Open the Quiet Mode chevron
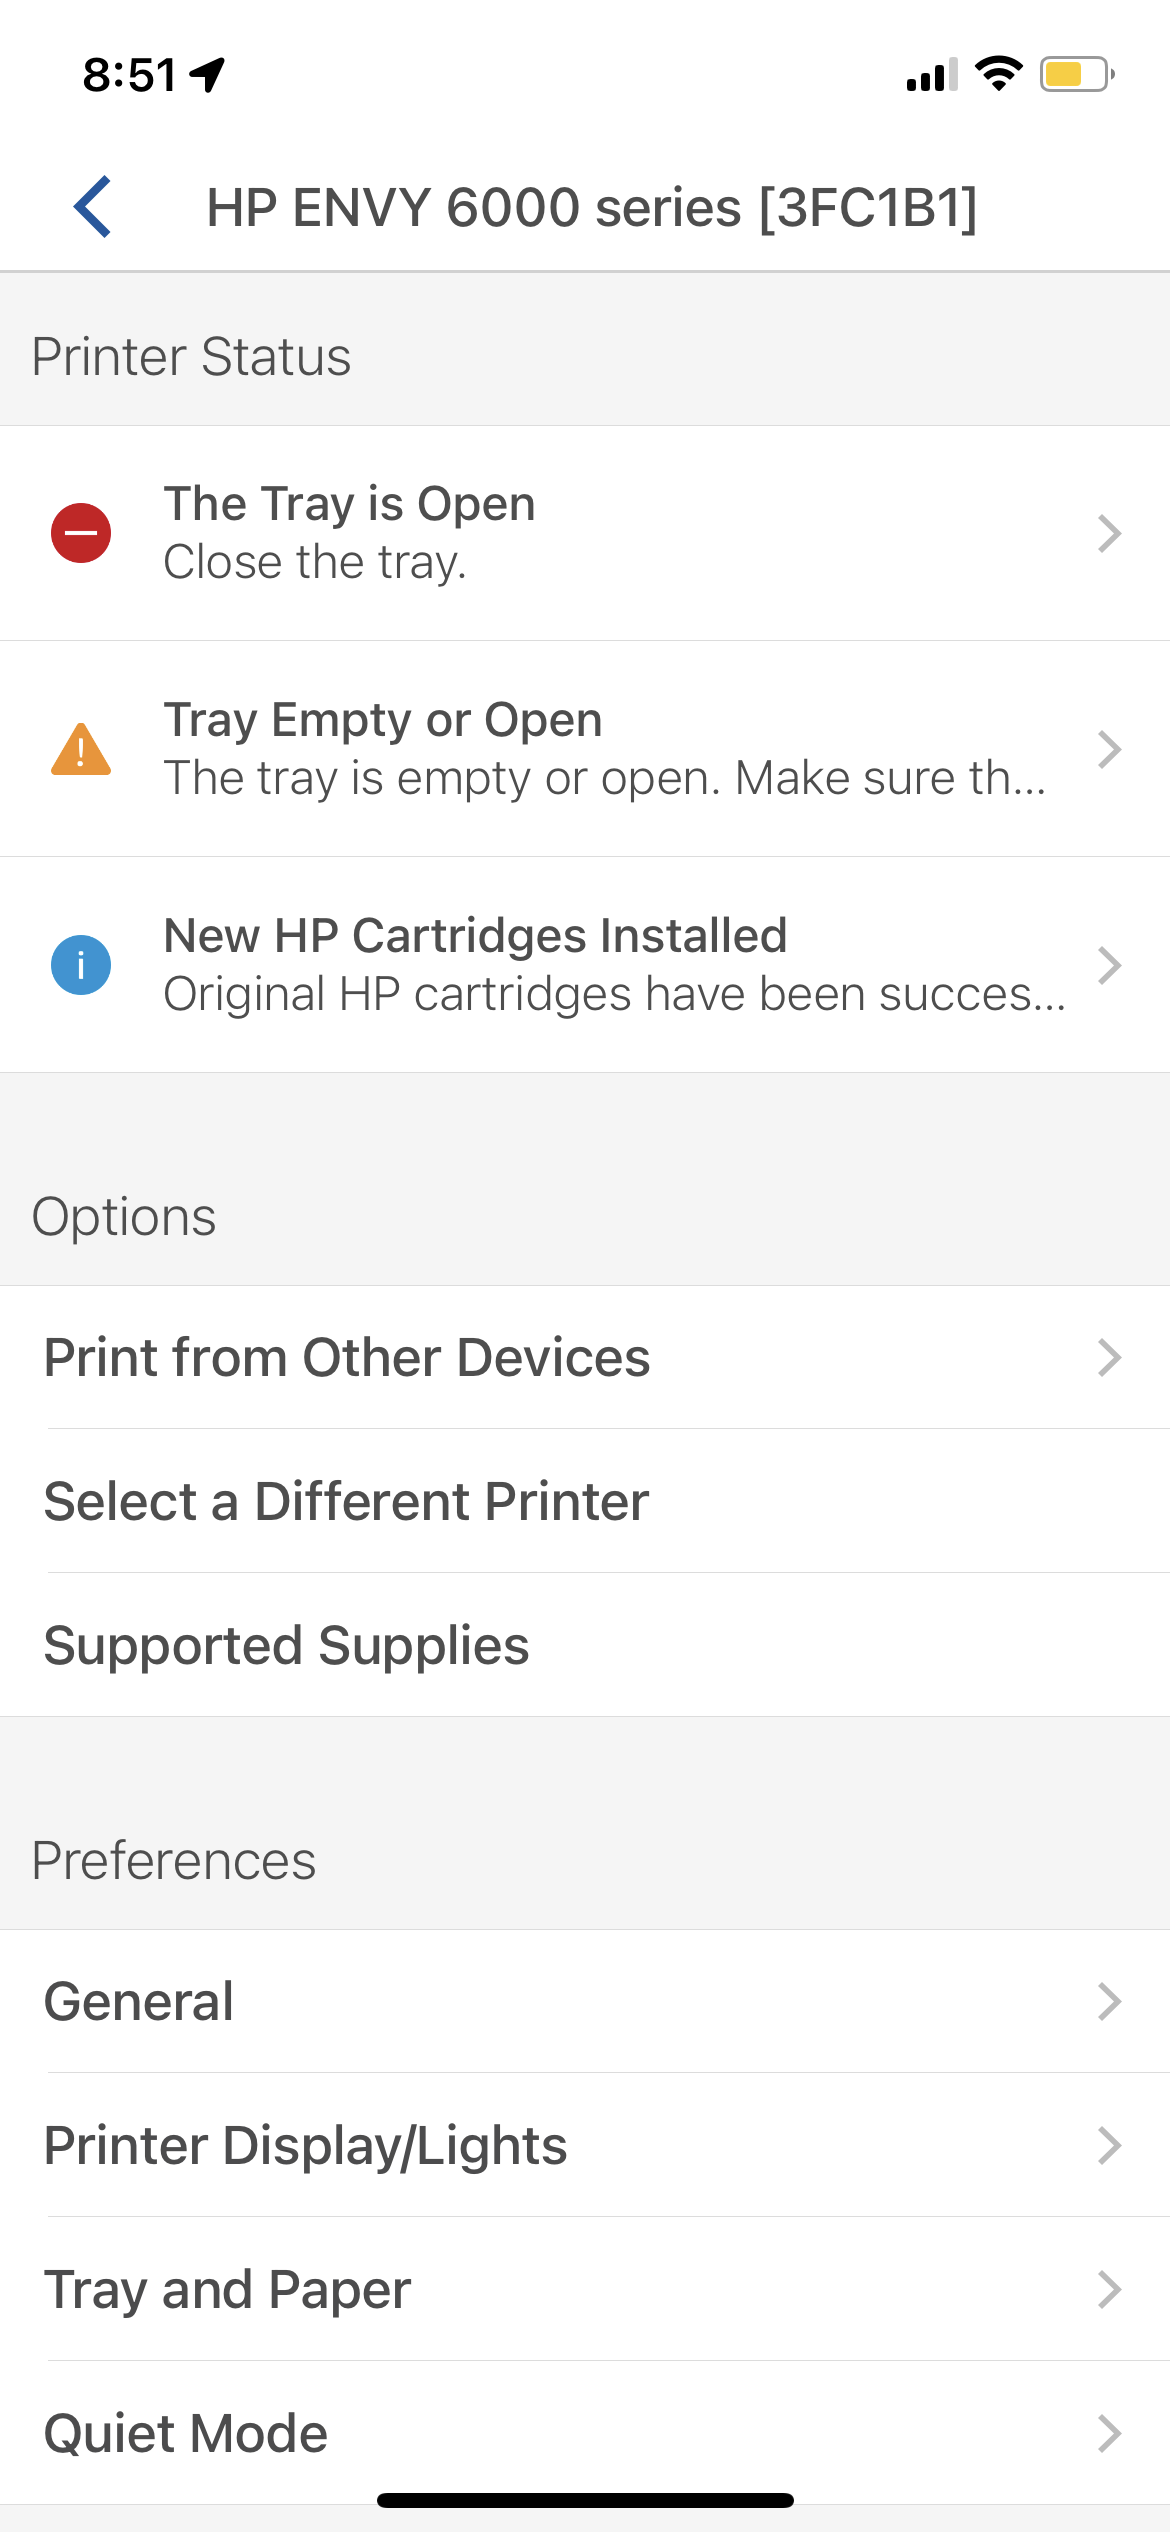Screen dimensions: 1170x2532 [1108, 2433]
